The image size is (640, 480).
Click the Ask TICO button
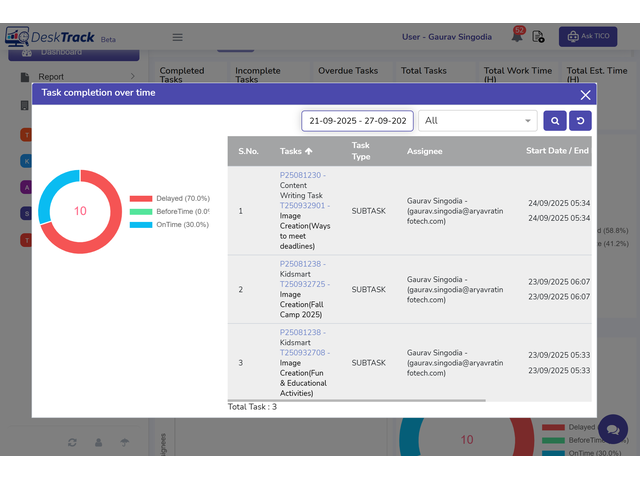587,37
